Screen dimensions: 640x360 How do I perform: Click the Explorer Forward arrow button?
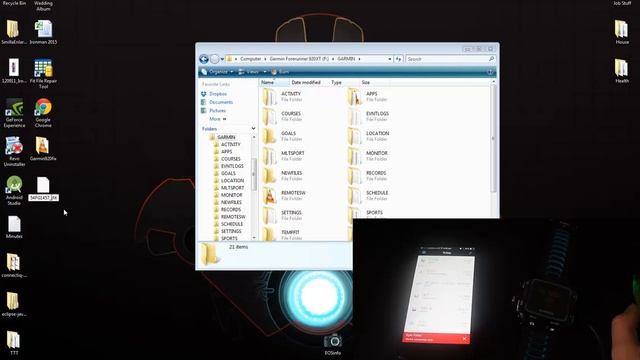(x=214, y=59)
